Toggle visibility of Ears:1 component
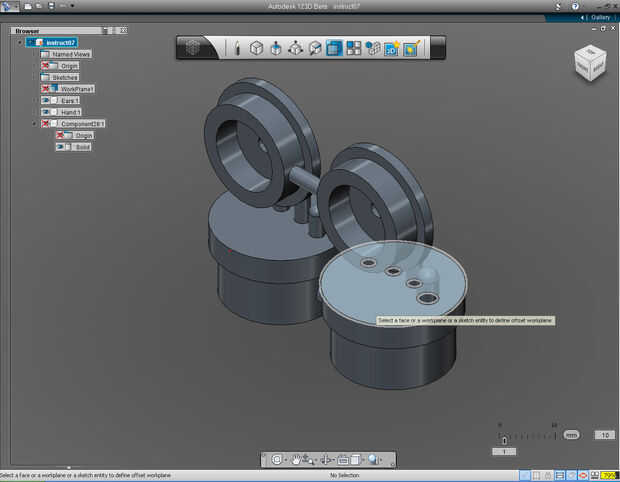Screen dimensions: 620x482 click(x=46, y=100)
